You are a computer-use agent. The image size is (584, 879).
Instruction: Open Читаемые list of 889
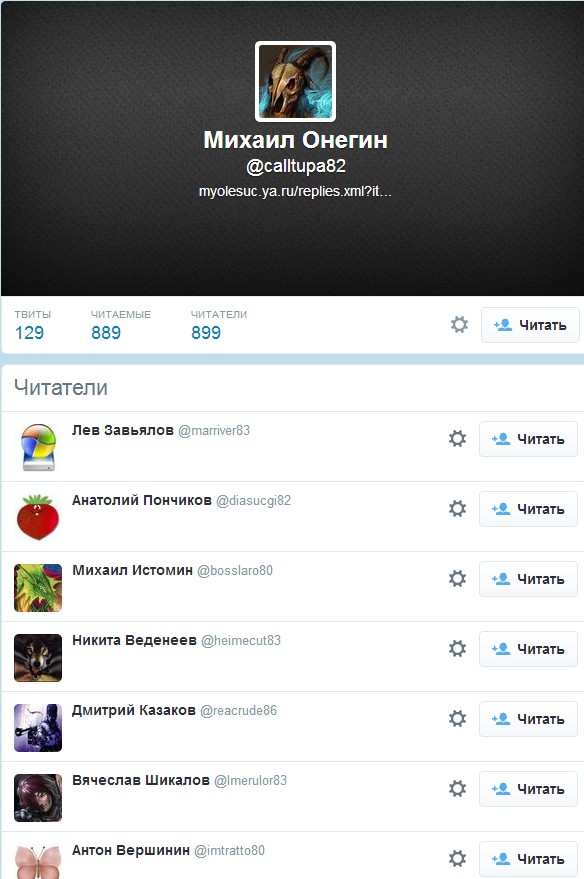tap(120, 325)
